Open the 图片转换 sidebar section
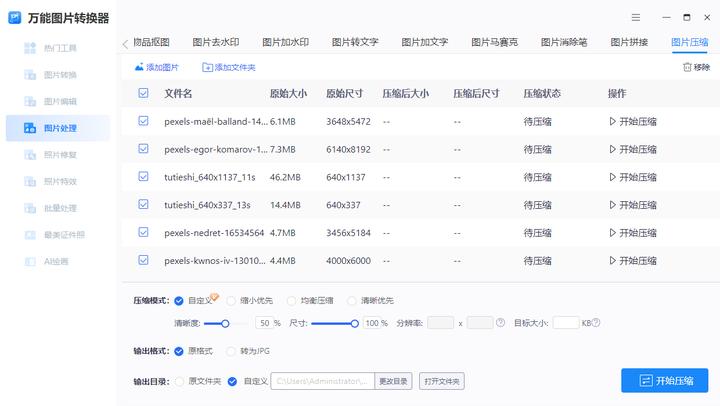This screenshot has height=406, width=720. 51,74
